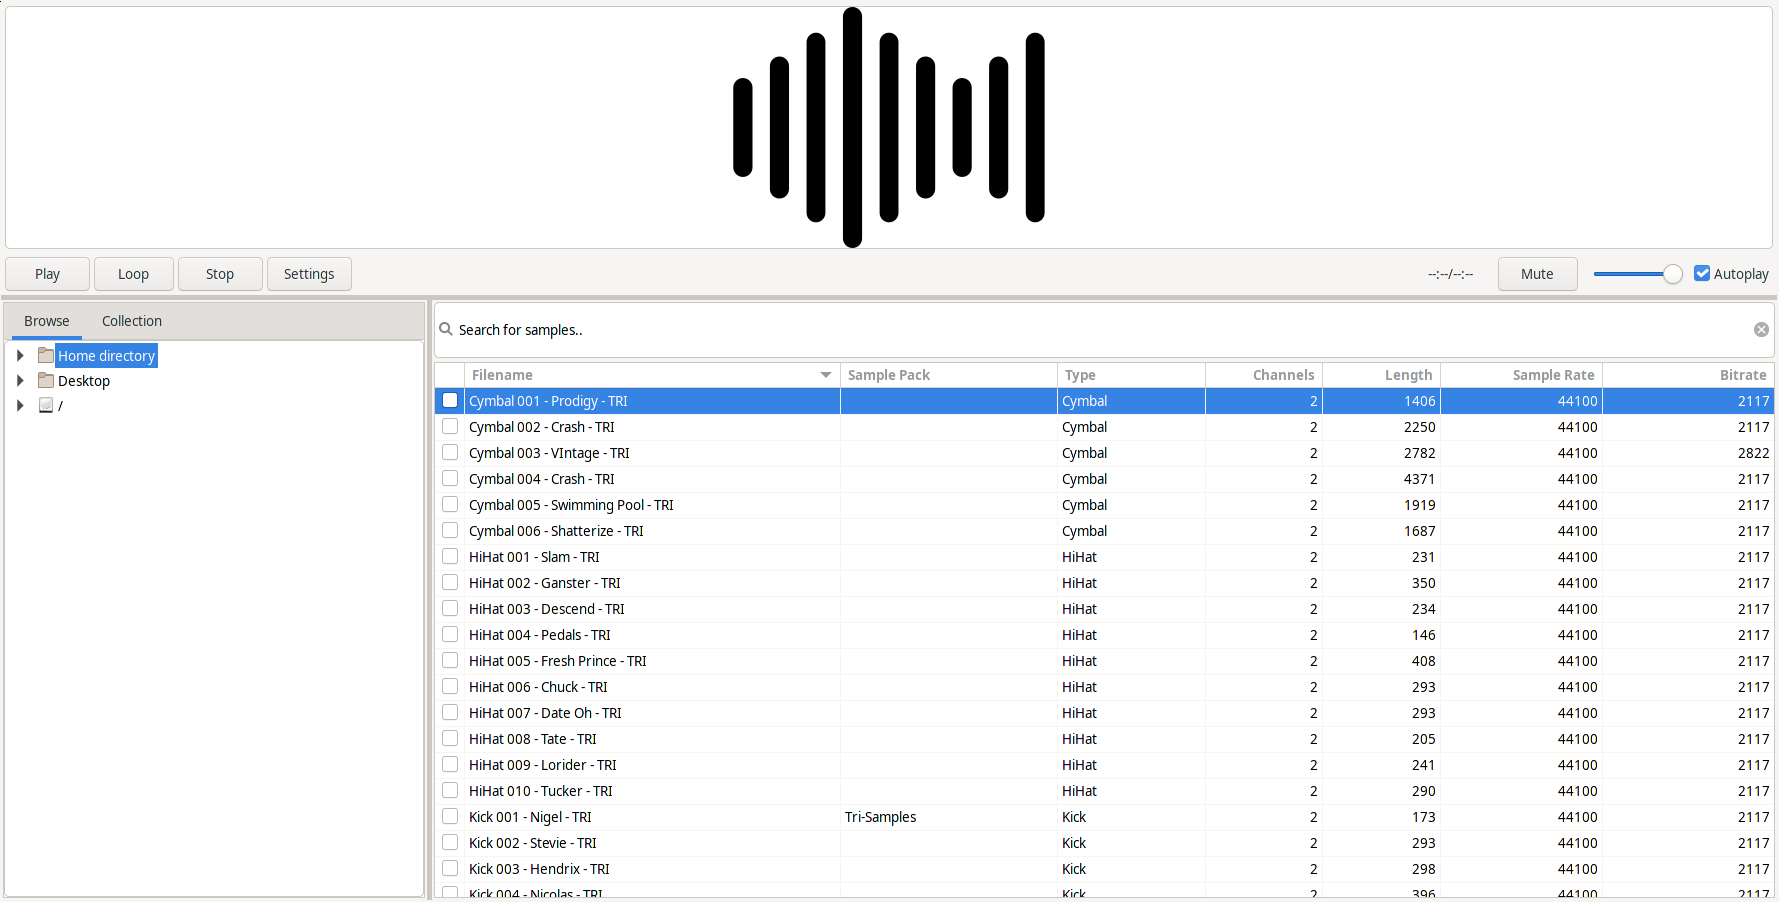Mute the audio output

pos(1537,273)
